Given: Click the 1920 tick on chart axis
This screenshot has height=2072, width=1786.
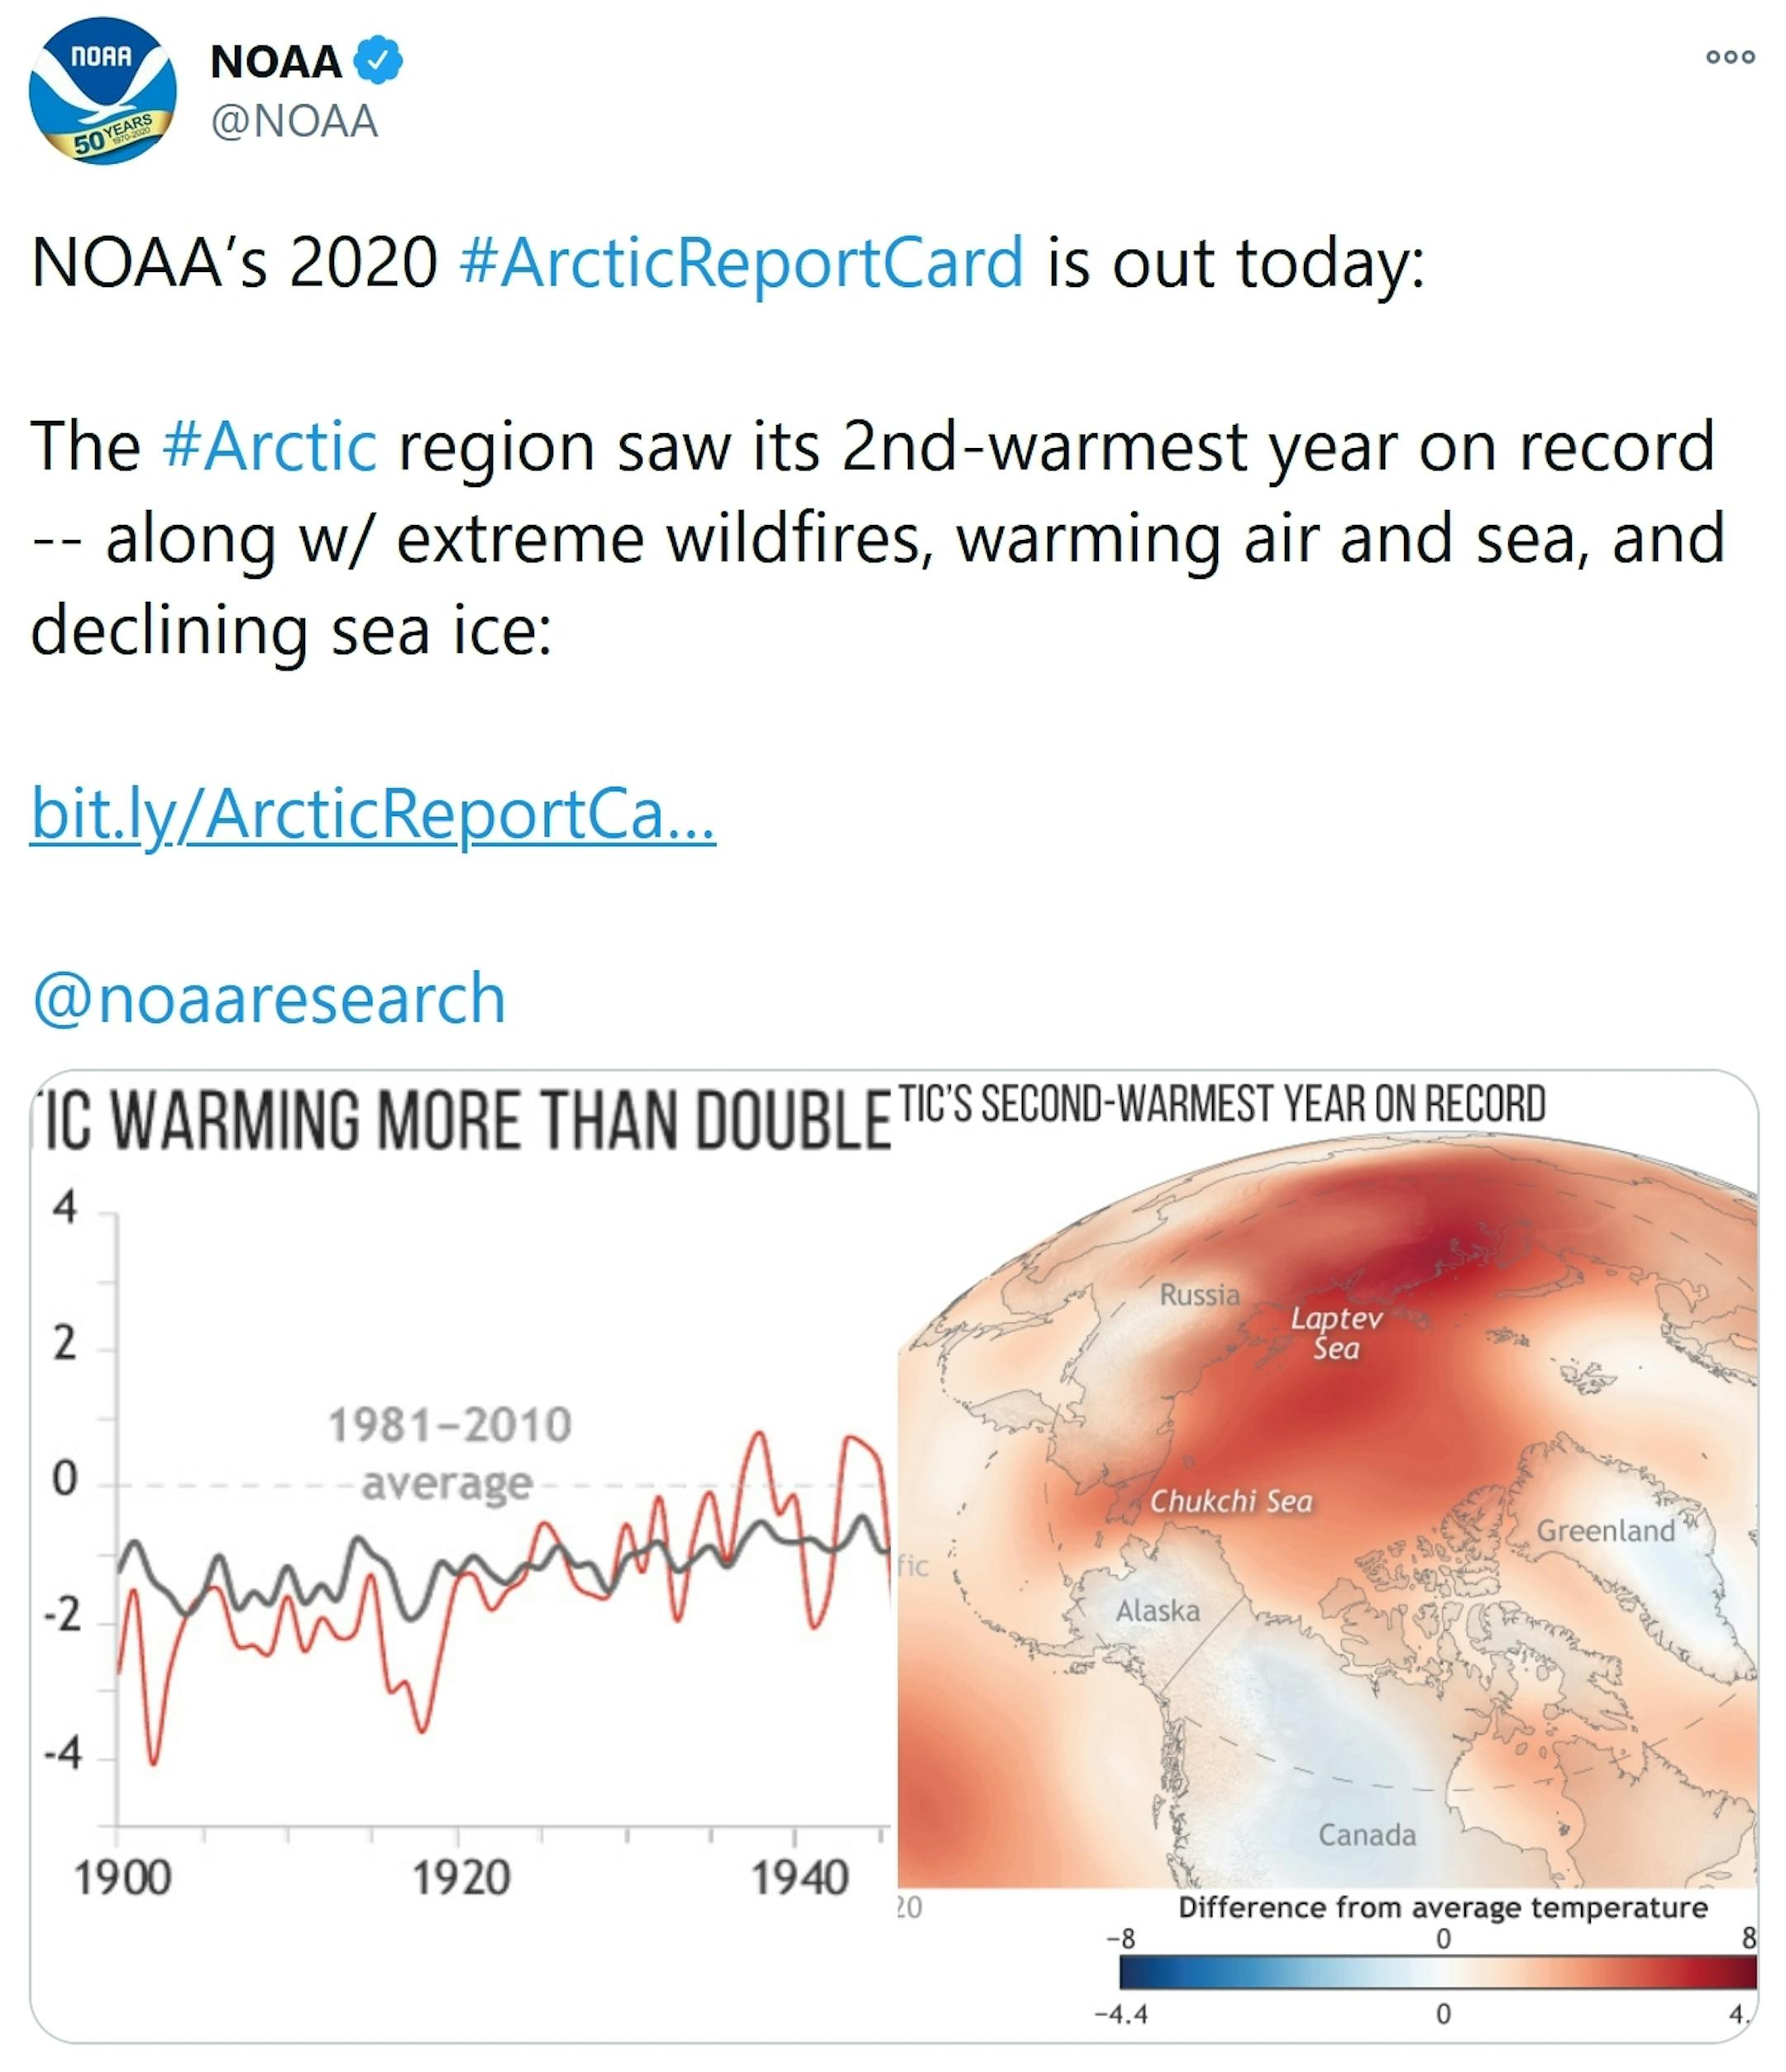Looking at the screenshot, I should 461,1878.
